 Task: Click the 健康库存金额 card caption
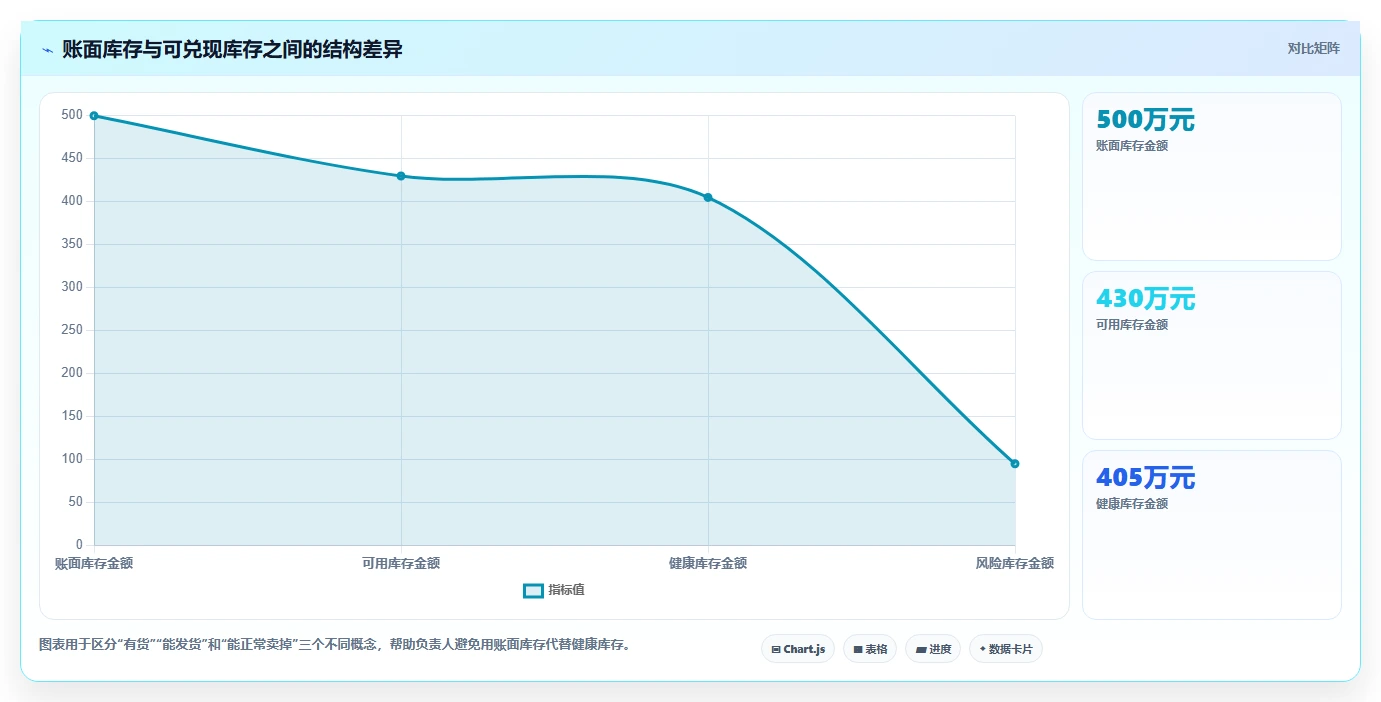(x=1132, y=504)
